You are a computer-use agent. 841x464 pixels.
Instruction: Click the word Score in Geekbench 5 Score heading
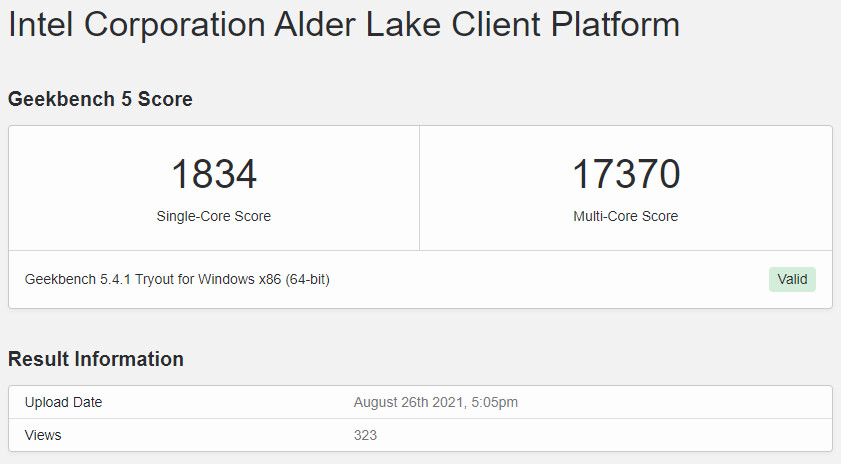(x=165, y=100)
